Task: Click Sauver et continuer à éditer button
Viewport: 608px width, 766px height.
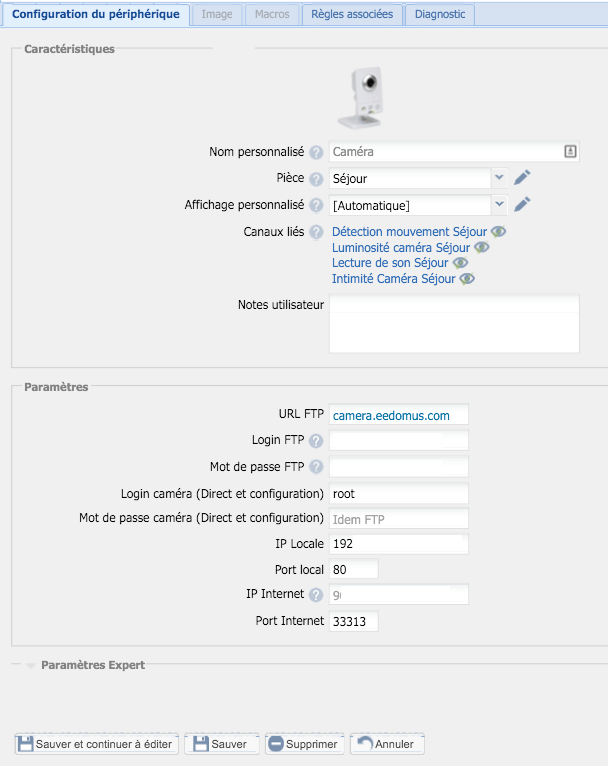Action: (97, 744)
